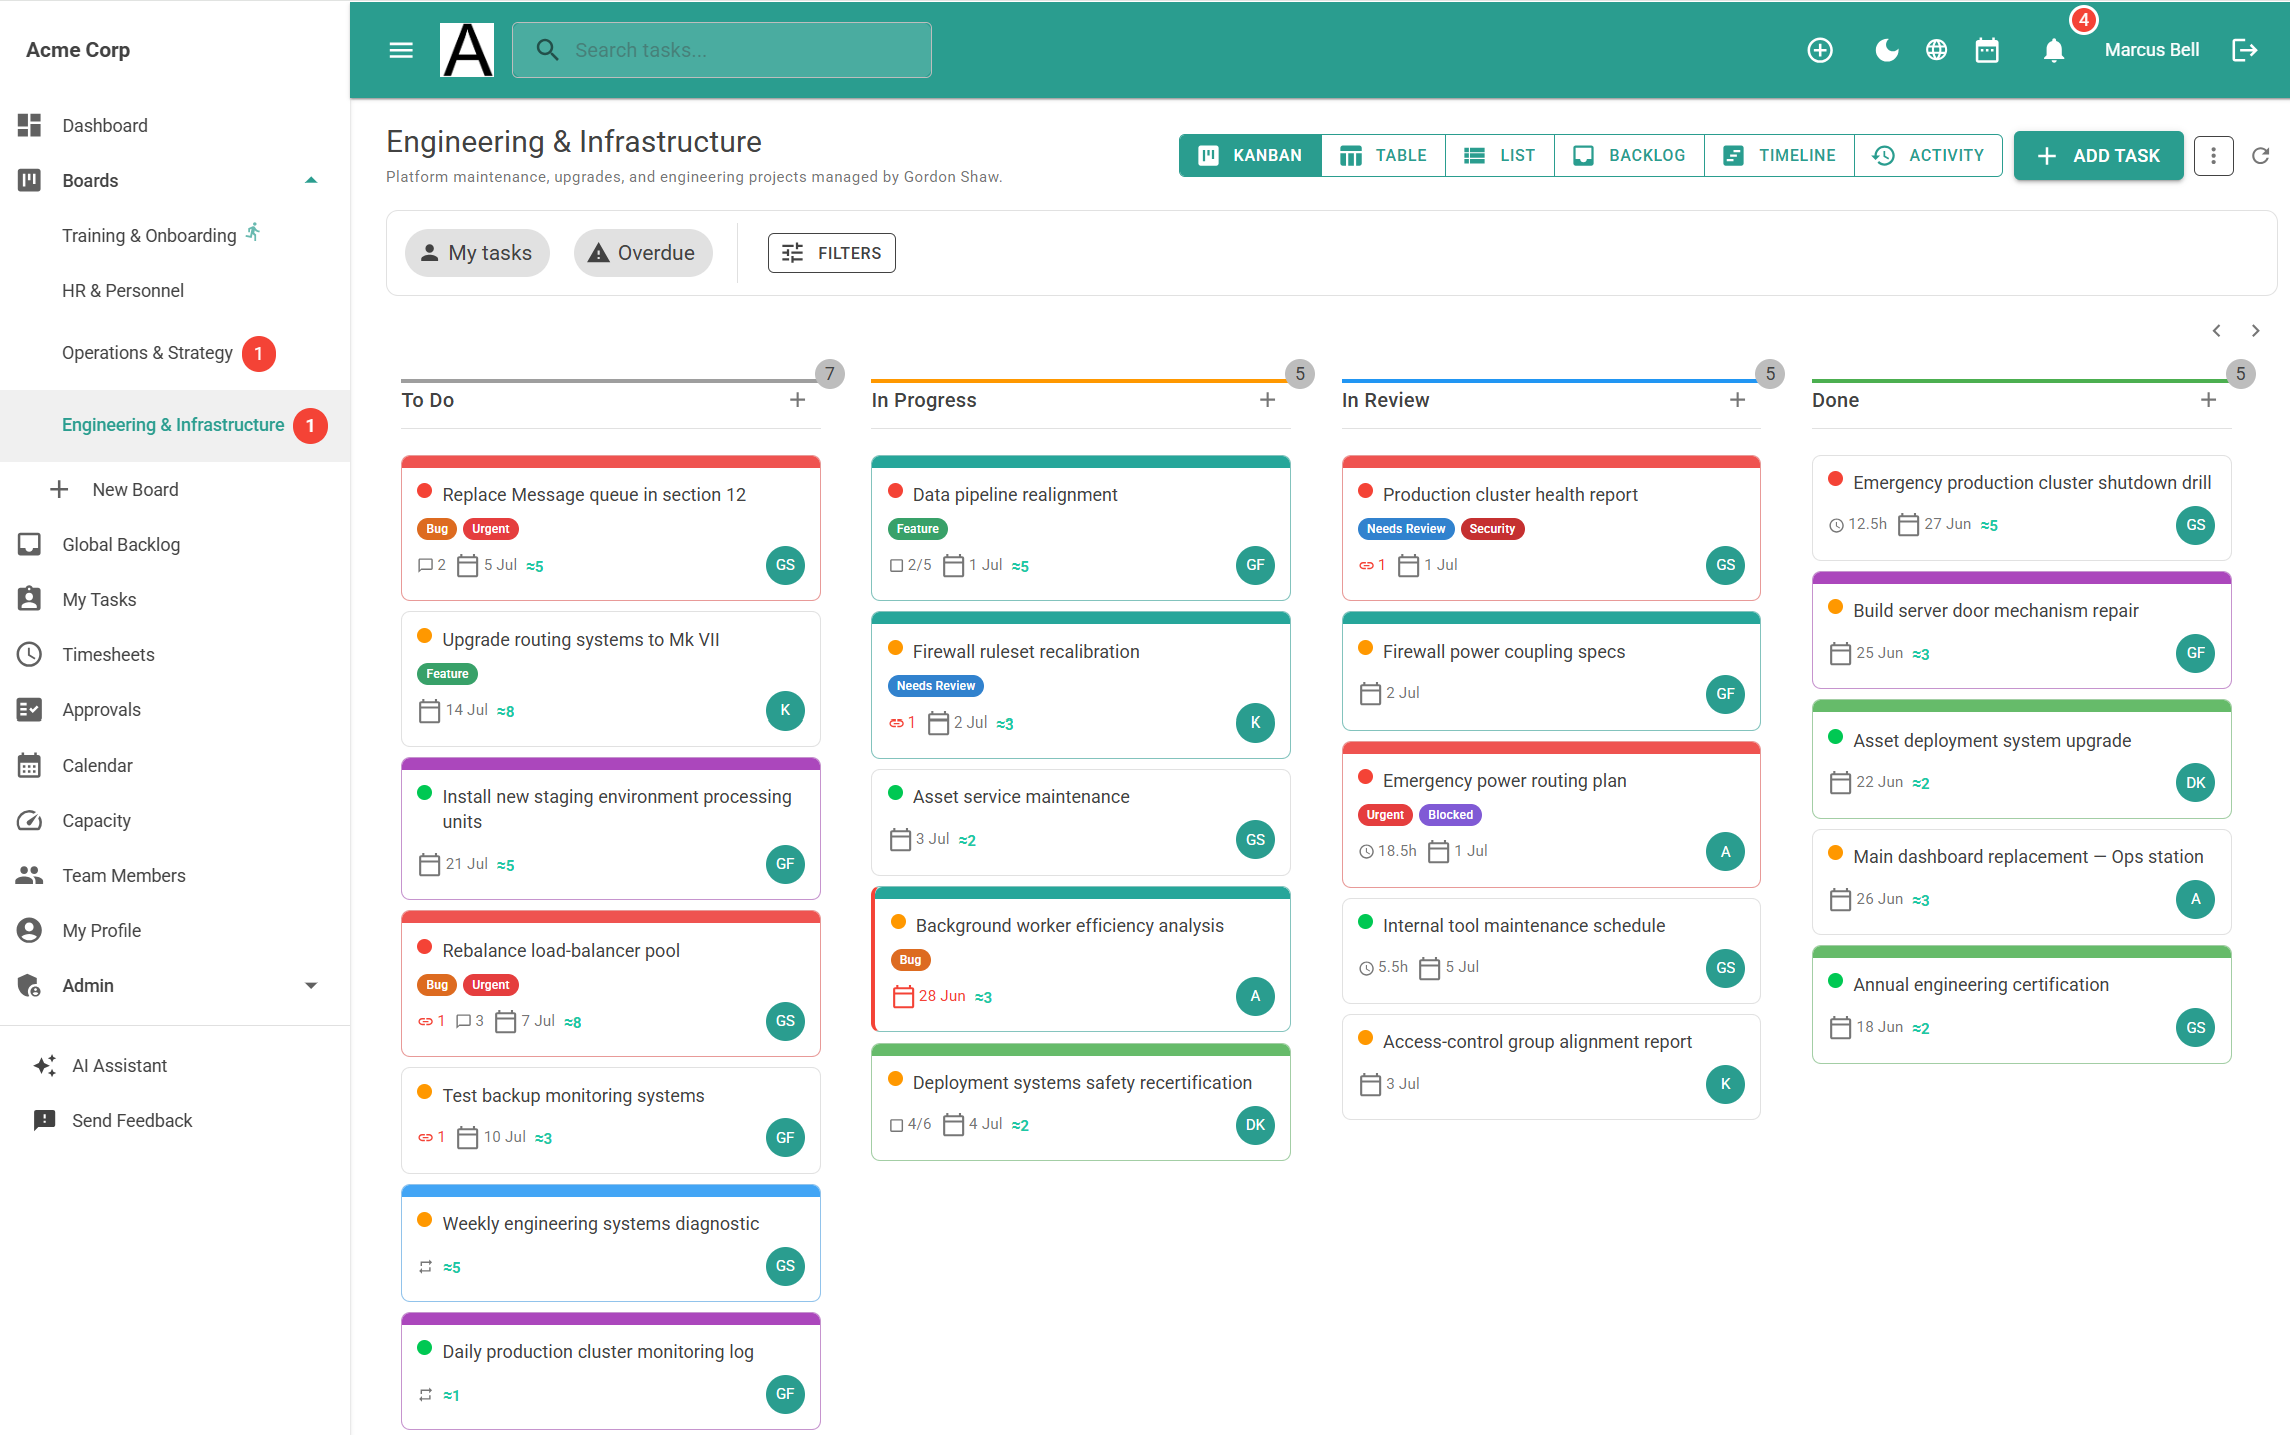Open the FILTERS panel
The image size is (2290, 1435).
831,253
